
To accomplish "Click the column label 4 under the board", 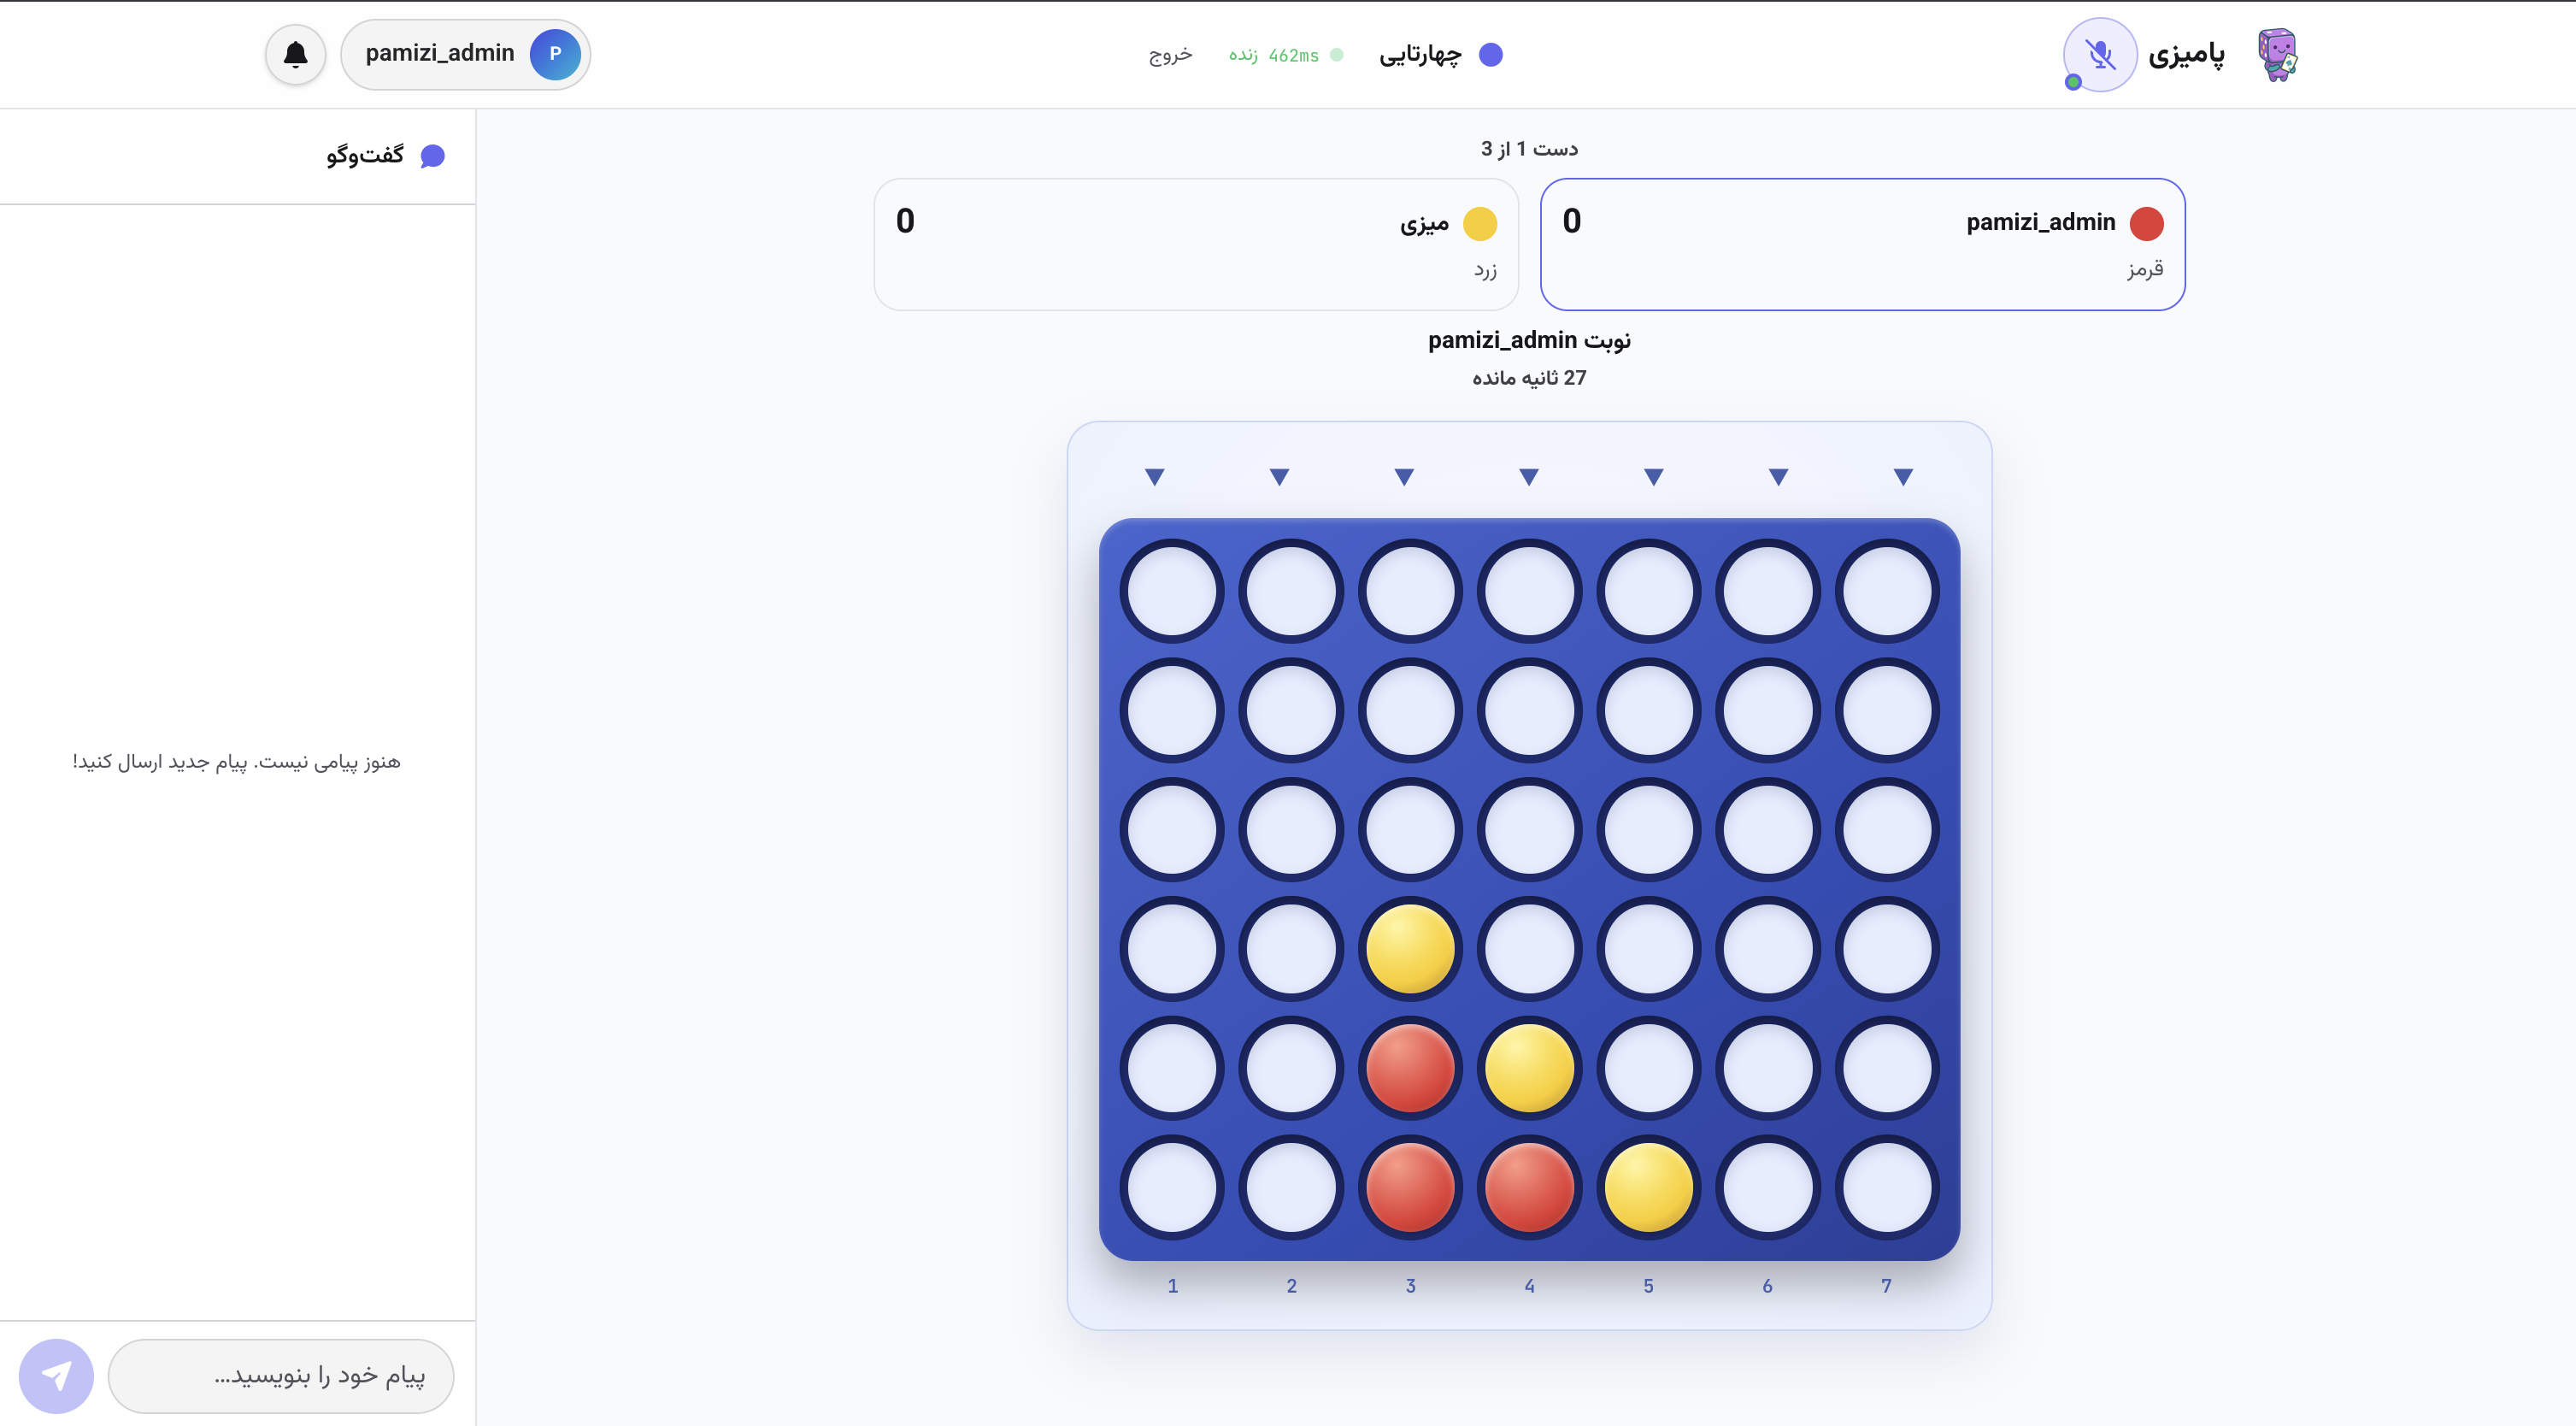I will click(1530, 1286).
